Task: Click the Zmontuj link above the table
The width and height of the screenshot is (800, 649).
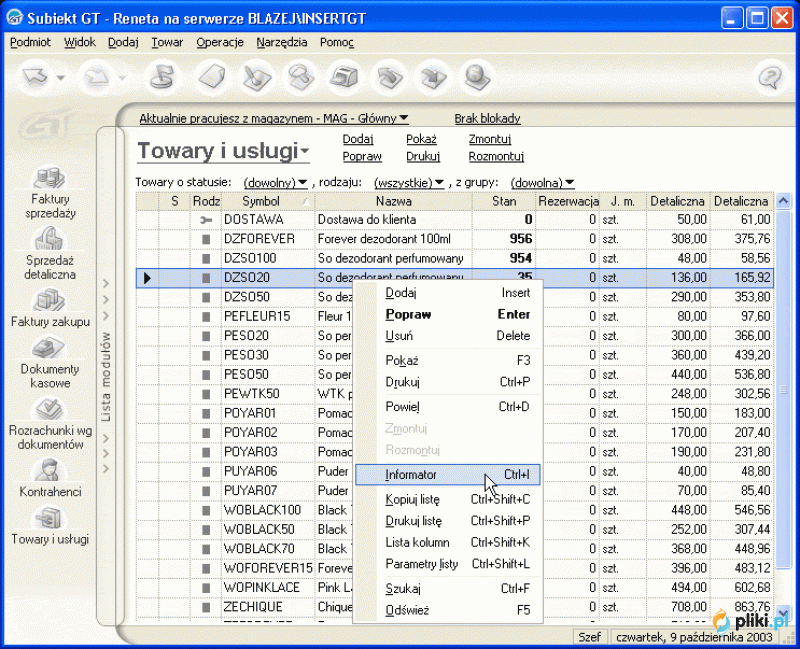Action: [490, 139]
